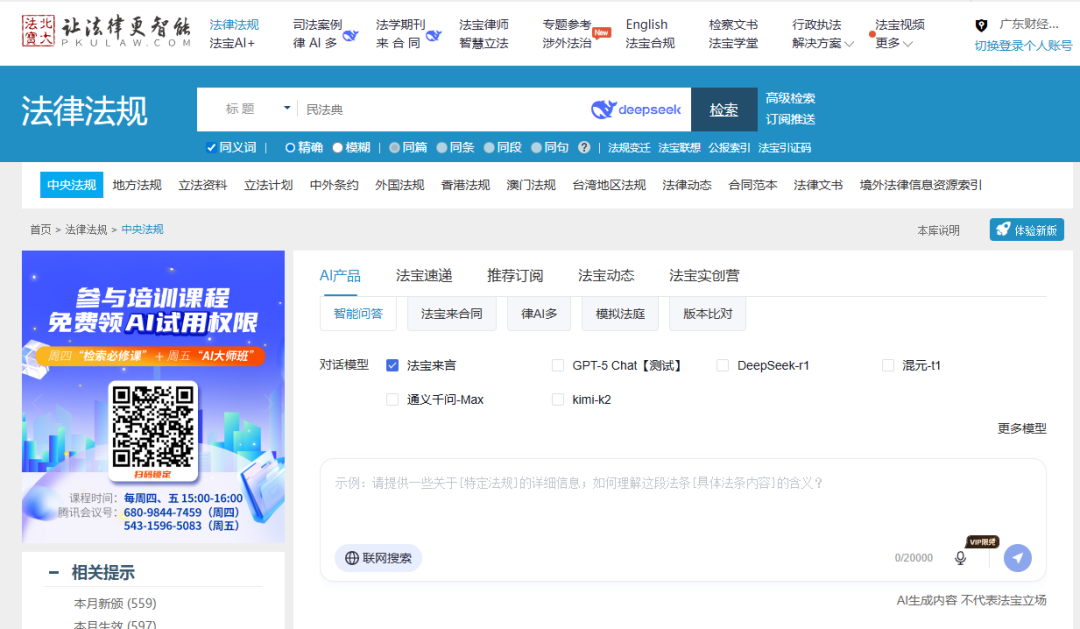
Task: Select the 版本比对 sub-tab
Action: [x=707, y=314]
